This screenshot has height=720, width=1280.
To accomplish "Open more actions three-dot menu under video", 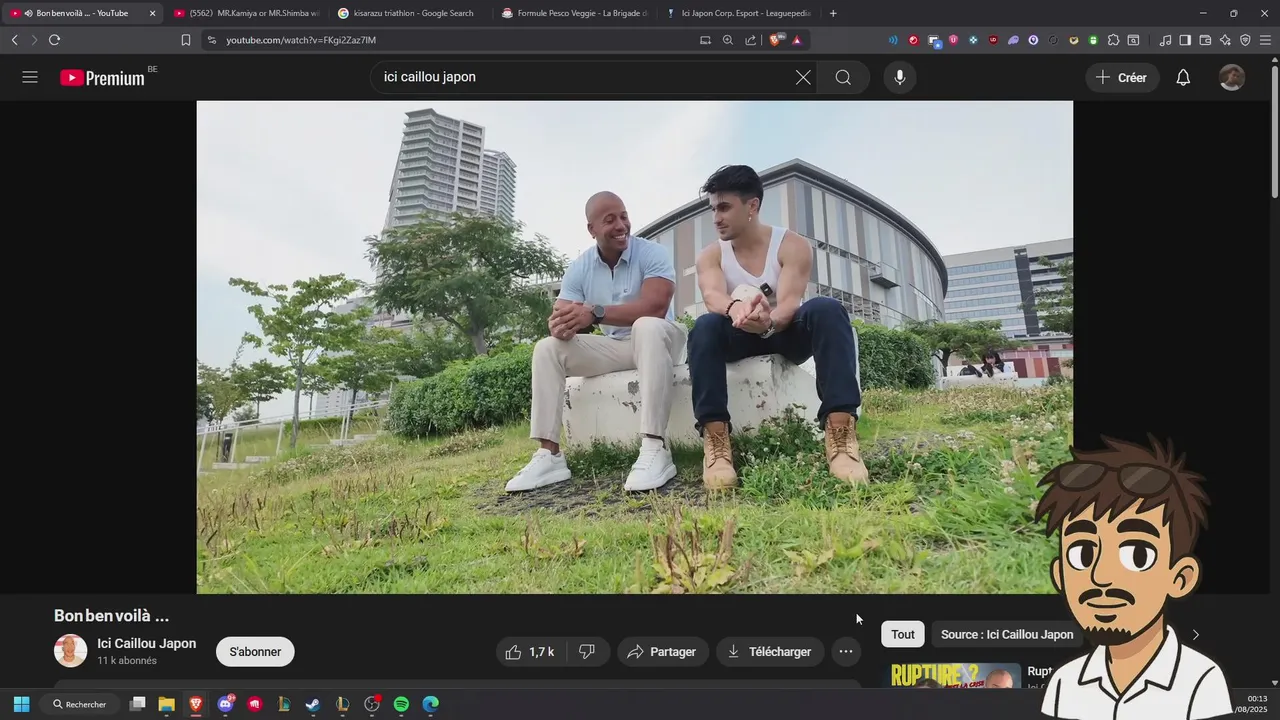I will coord(845,652).
